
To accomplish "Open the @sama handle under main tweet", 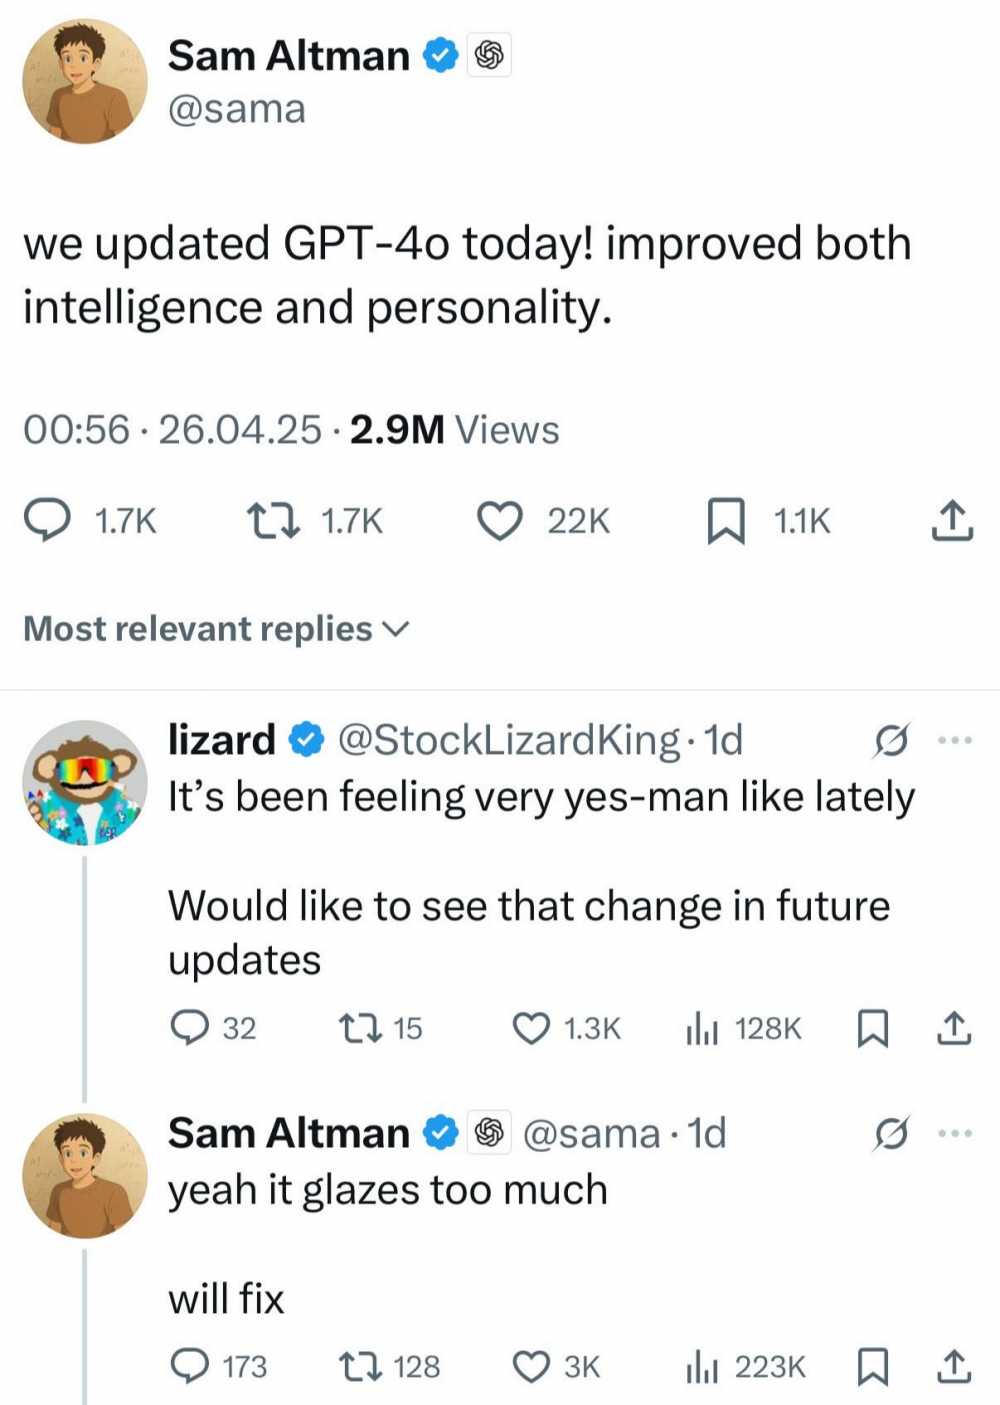I will (236, 109).
